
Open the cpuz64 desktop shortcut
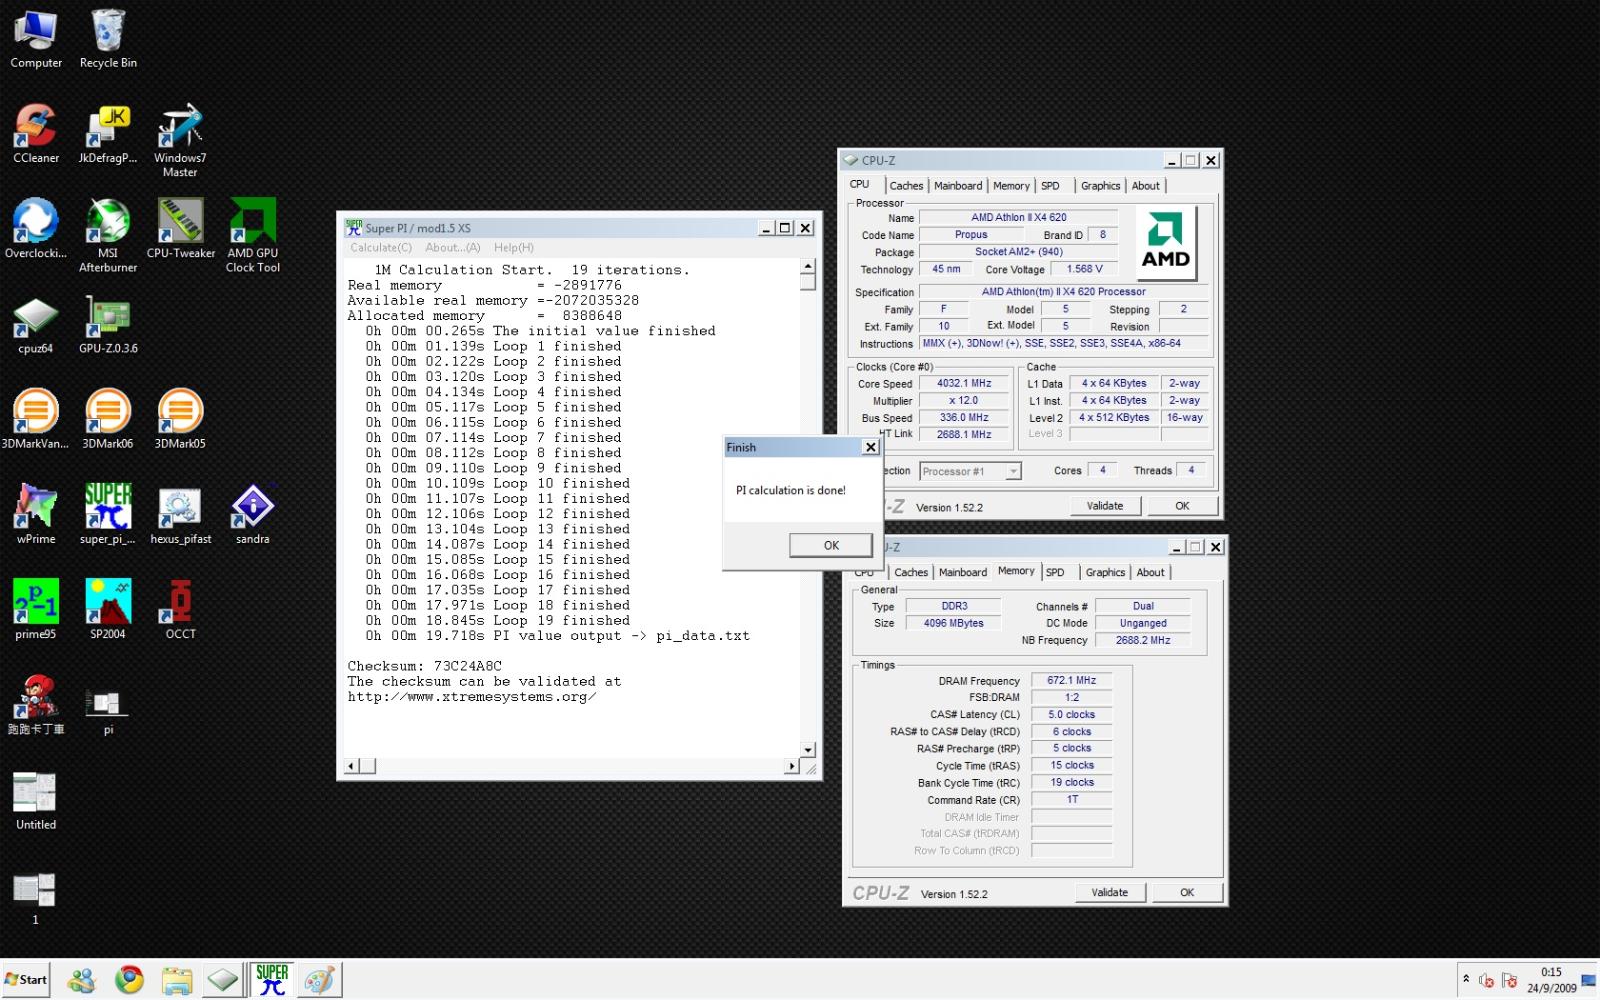click(36, 325)
